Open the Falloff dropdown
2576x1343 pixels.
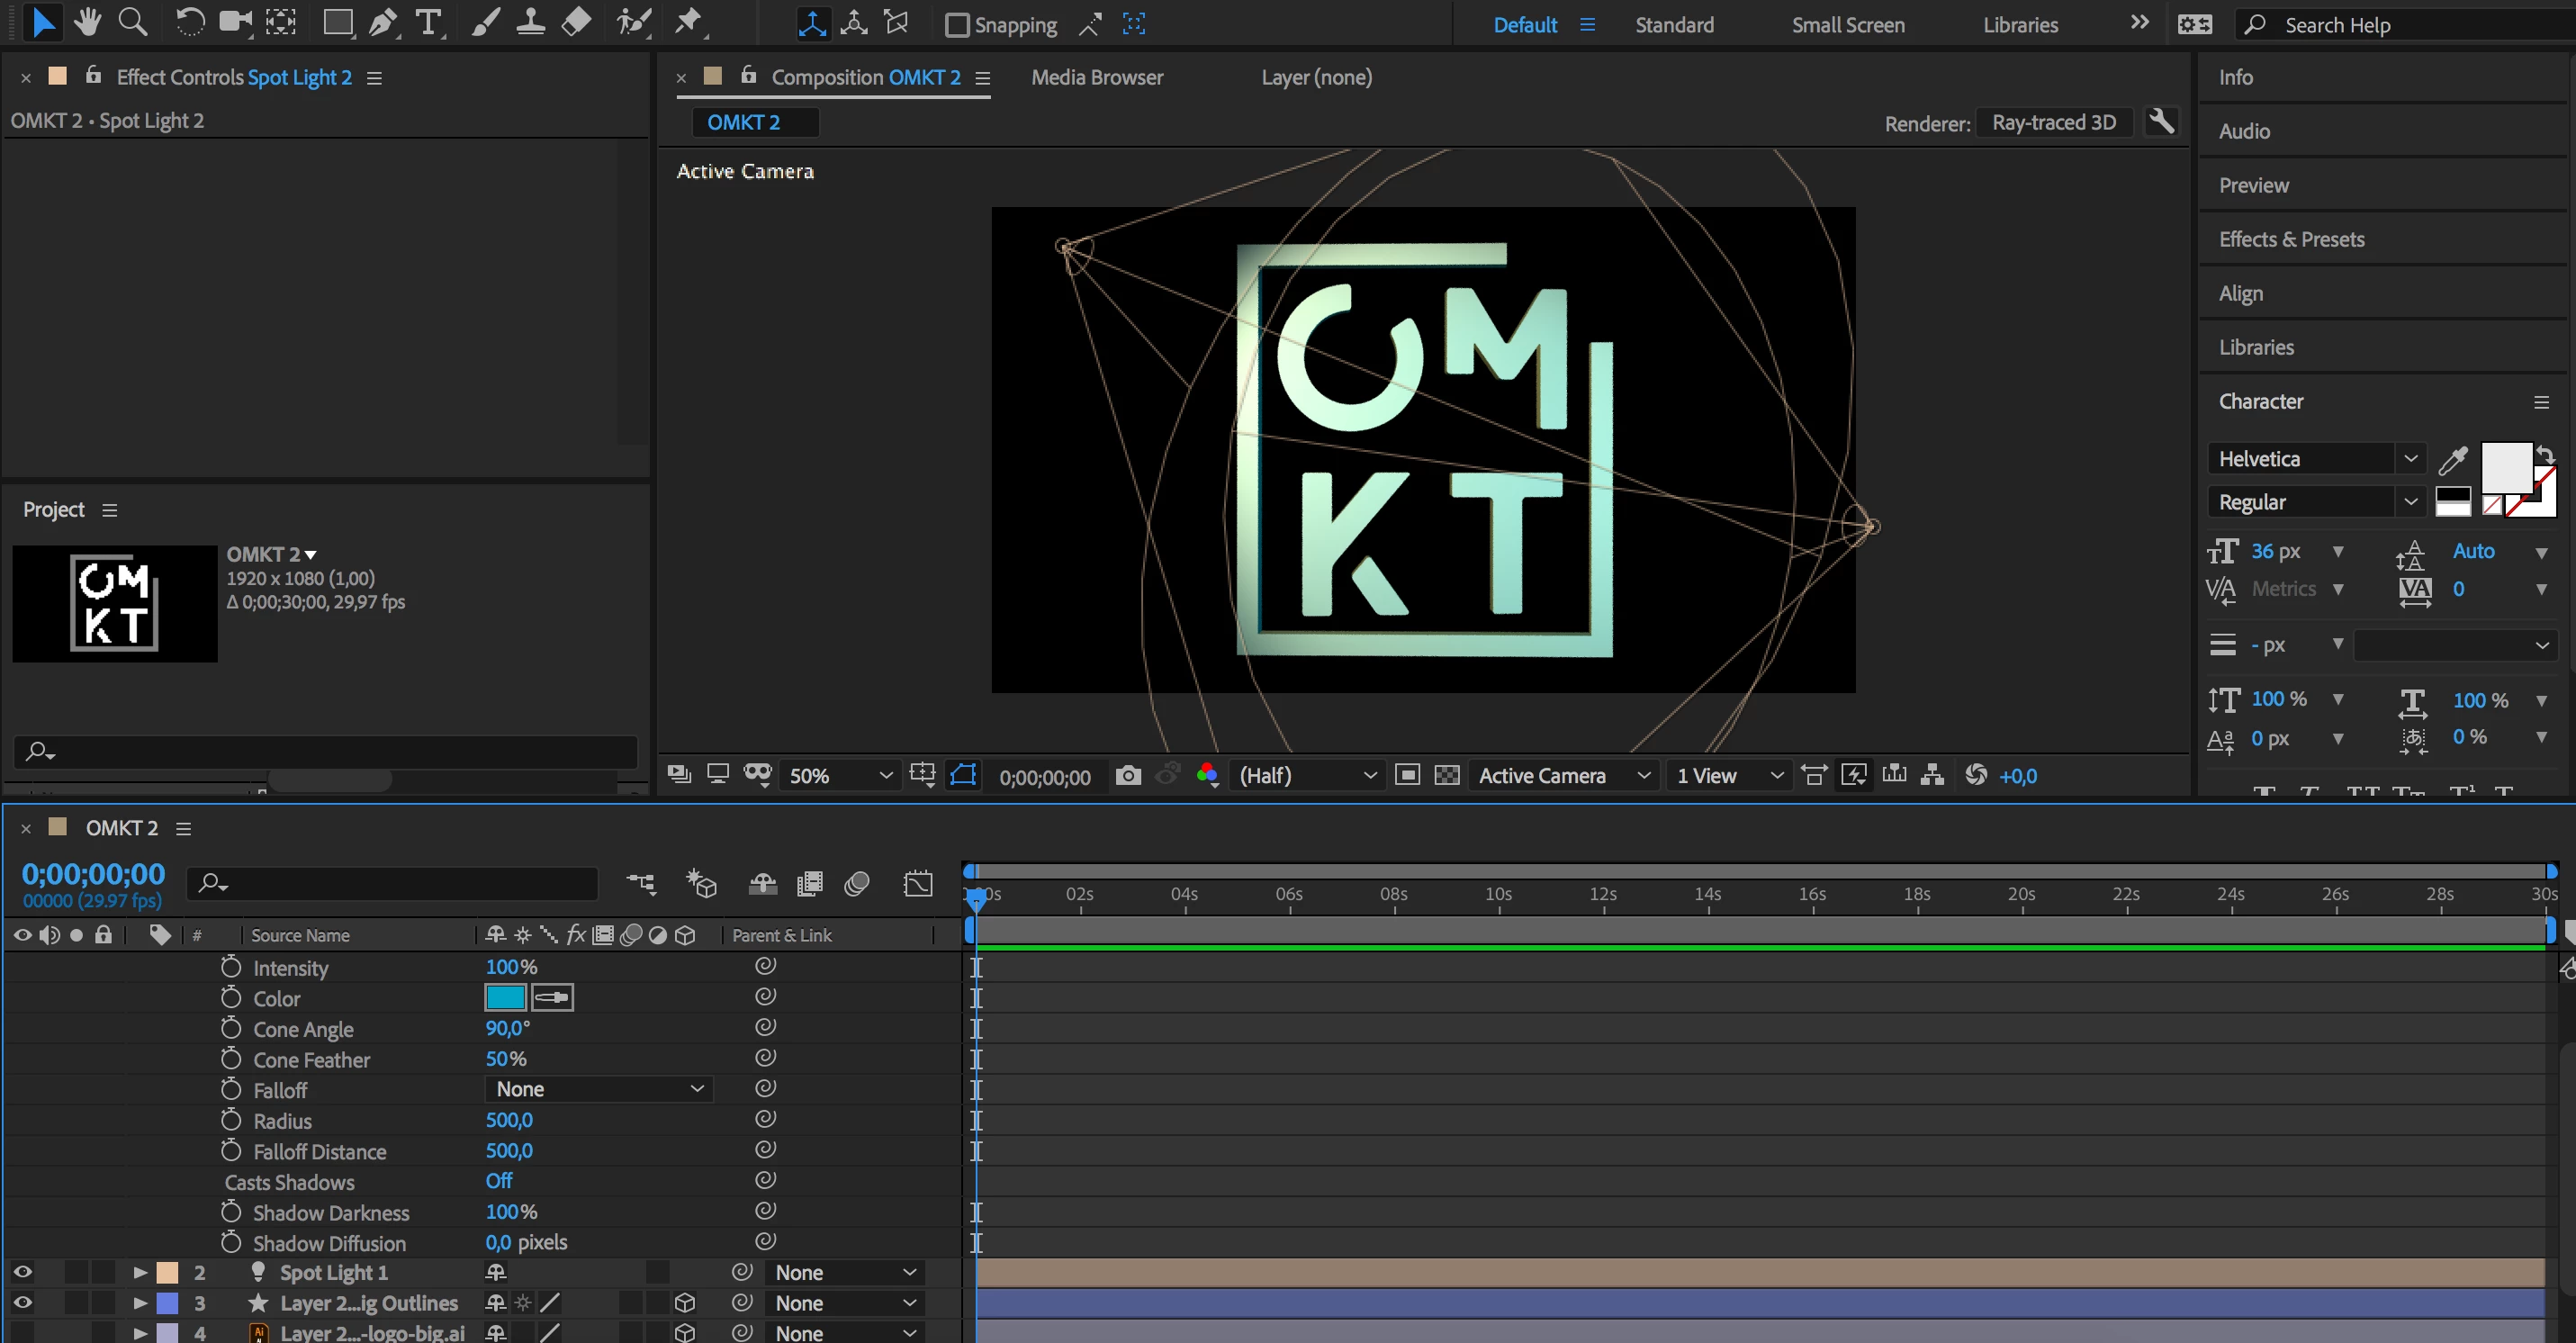[x=598, y=1089]
